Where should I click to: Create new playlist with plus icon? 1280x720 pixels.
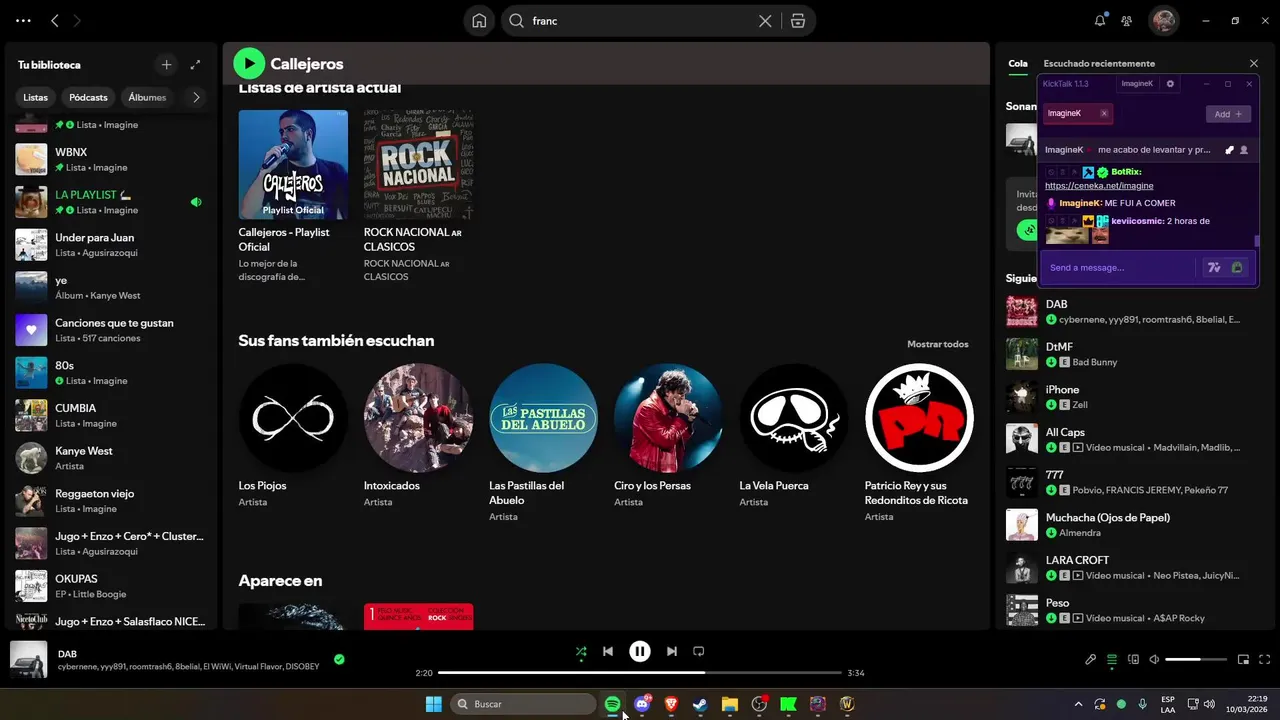pyautogui.click(x=167, y=65)
